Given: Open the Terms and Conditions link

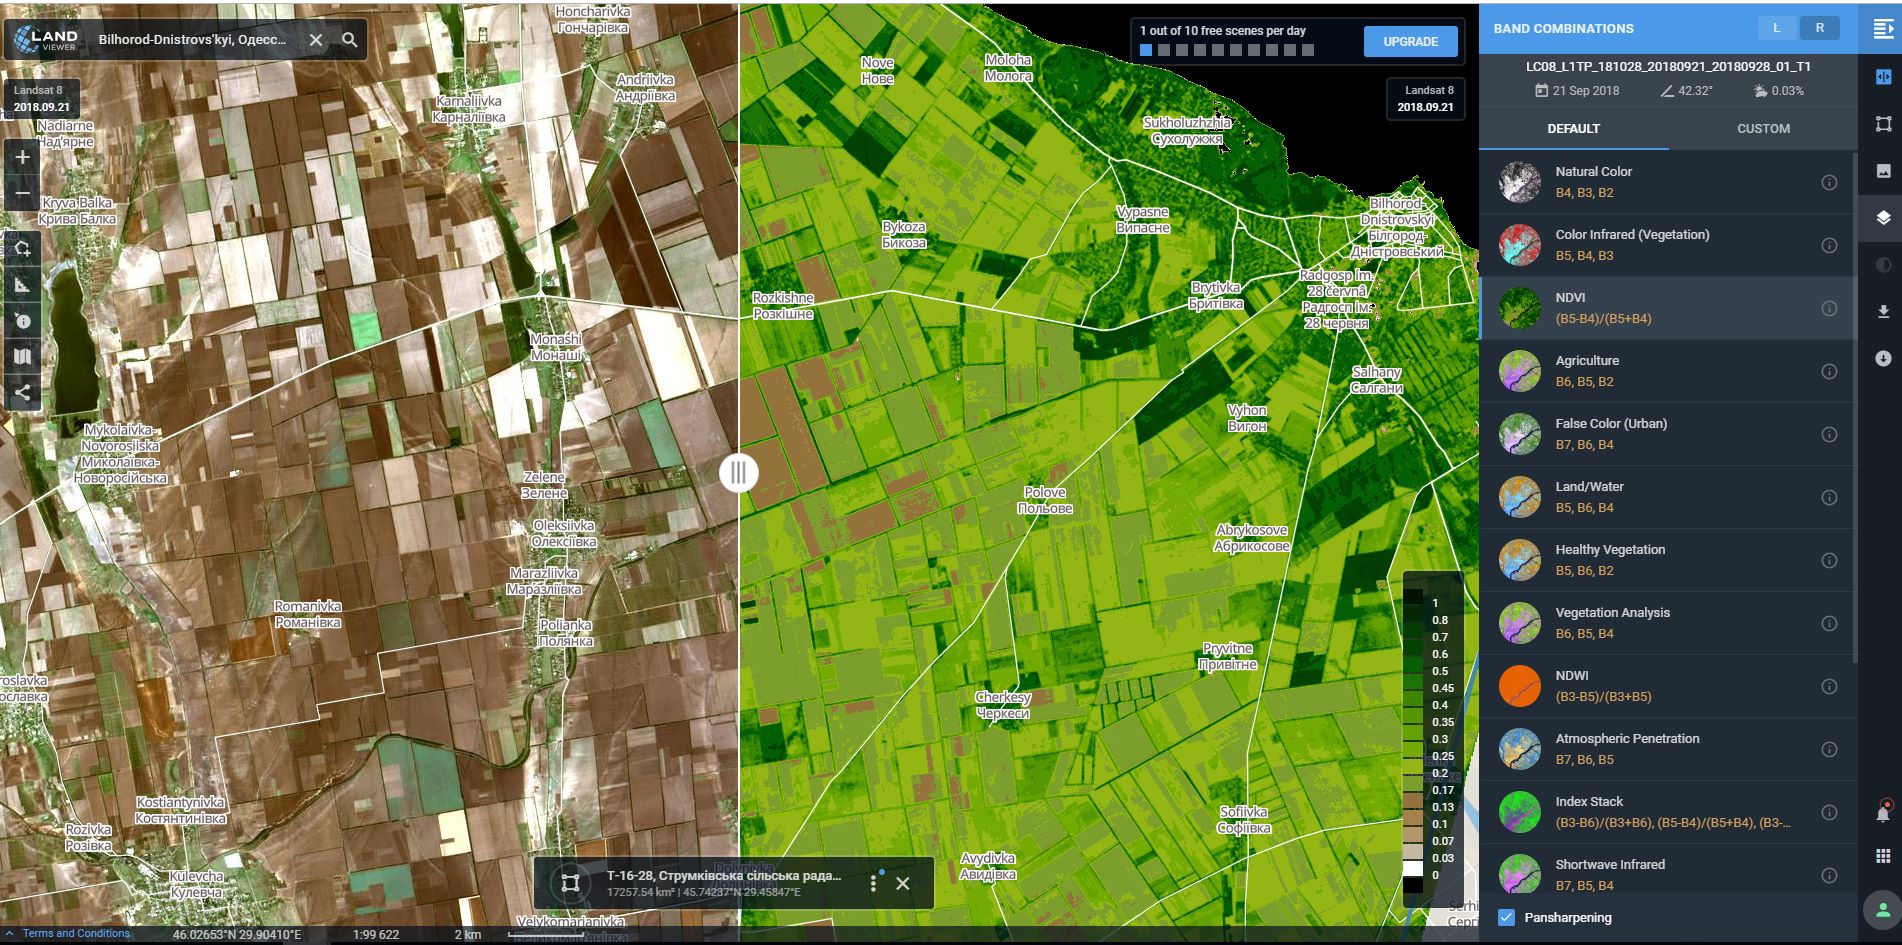Looking at the screenshot, I should pyautogui.click(x=74, y=933).
